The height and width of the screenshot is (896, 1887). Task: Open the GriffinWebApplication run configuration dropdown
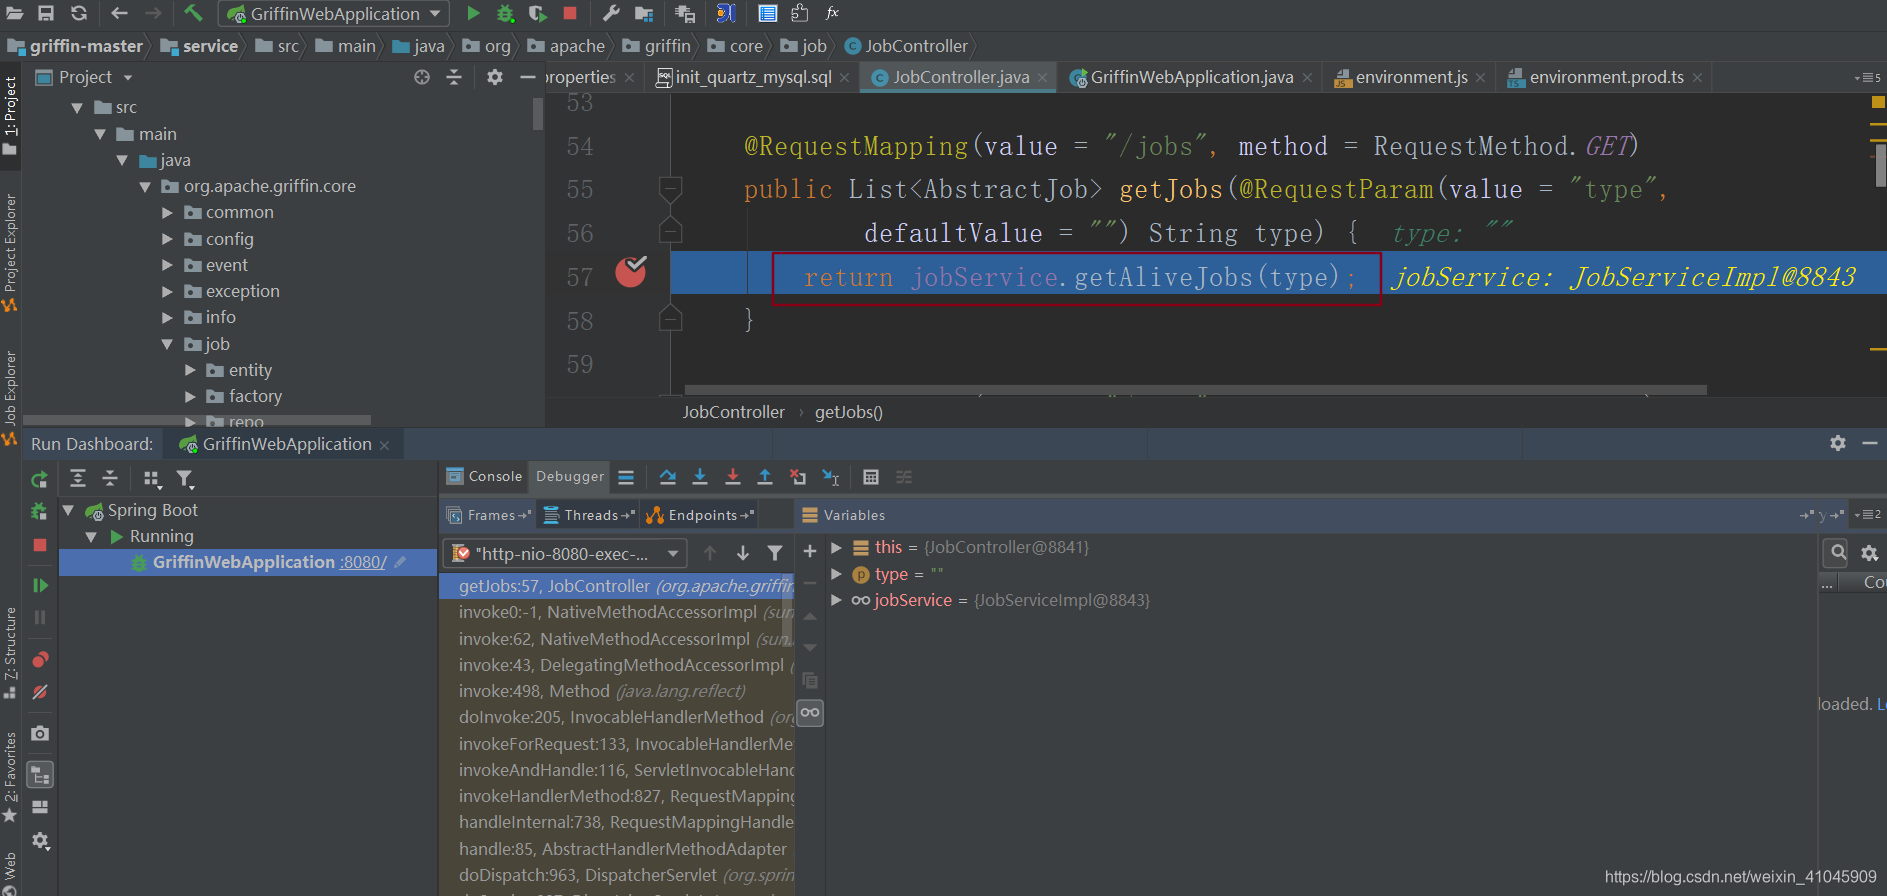pyautogui.click(x=334, y=14)
